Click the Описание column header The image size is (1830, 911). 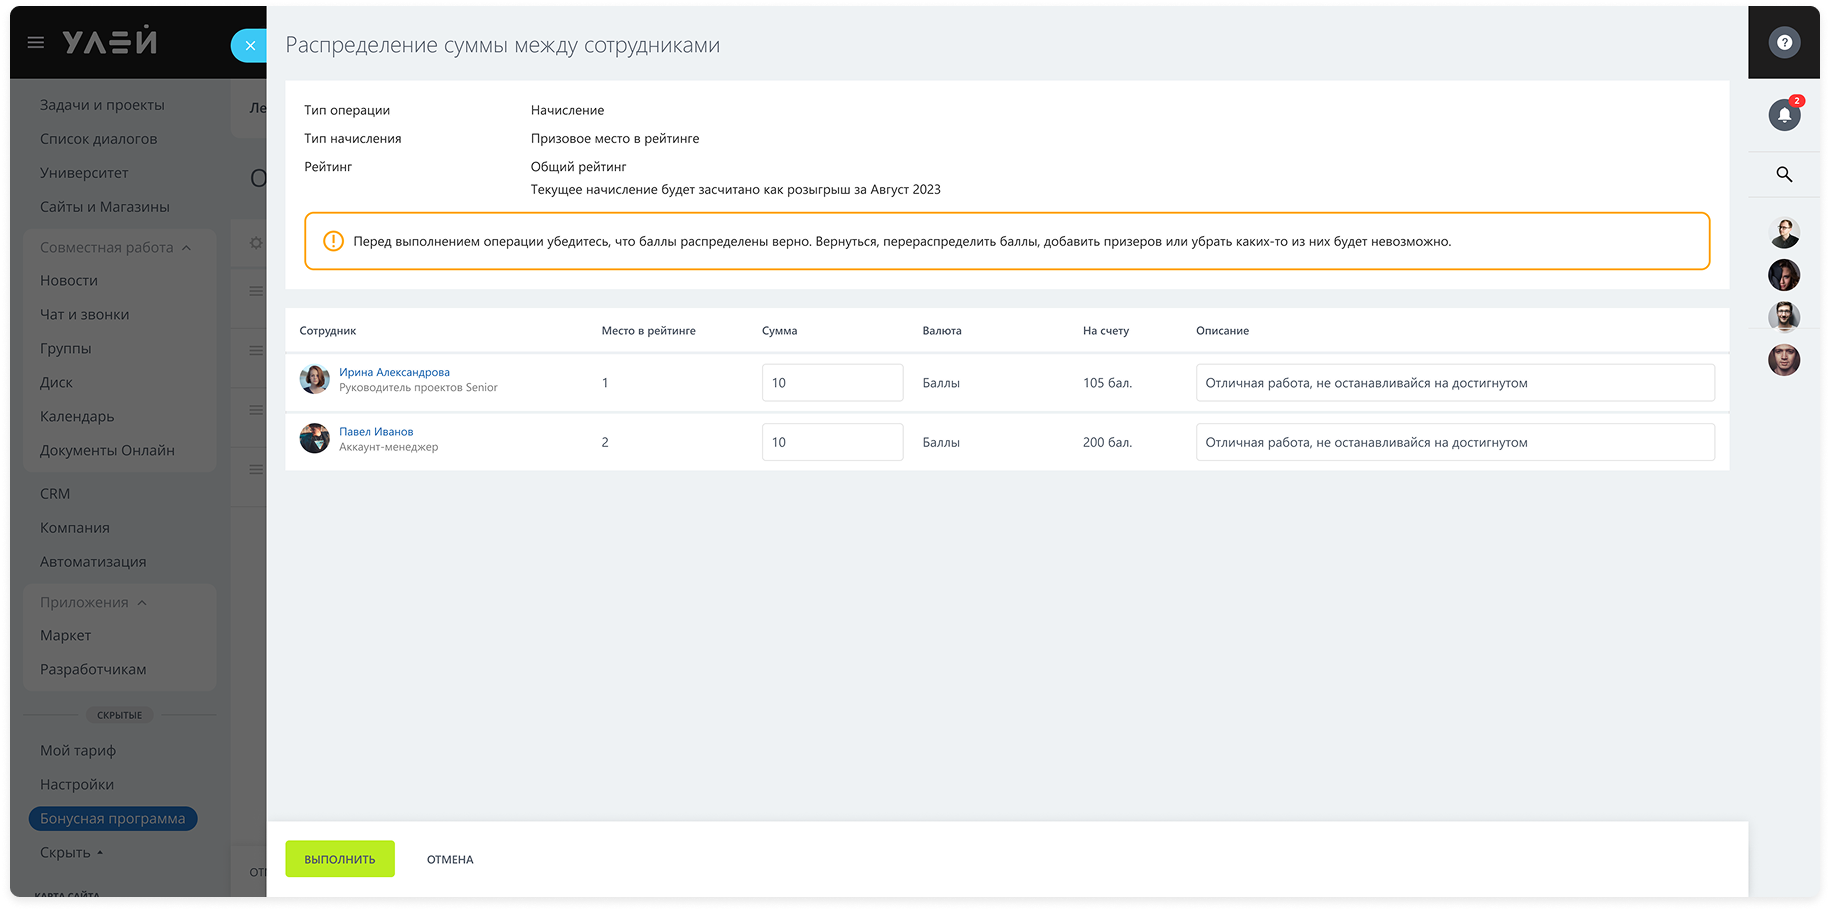tap(1223, 331)
